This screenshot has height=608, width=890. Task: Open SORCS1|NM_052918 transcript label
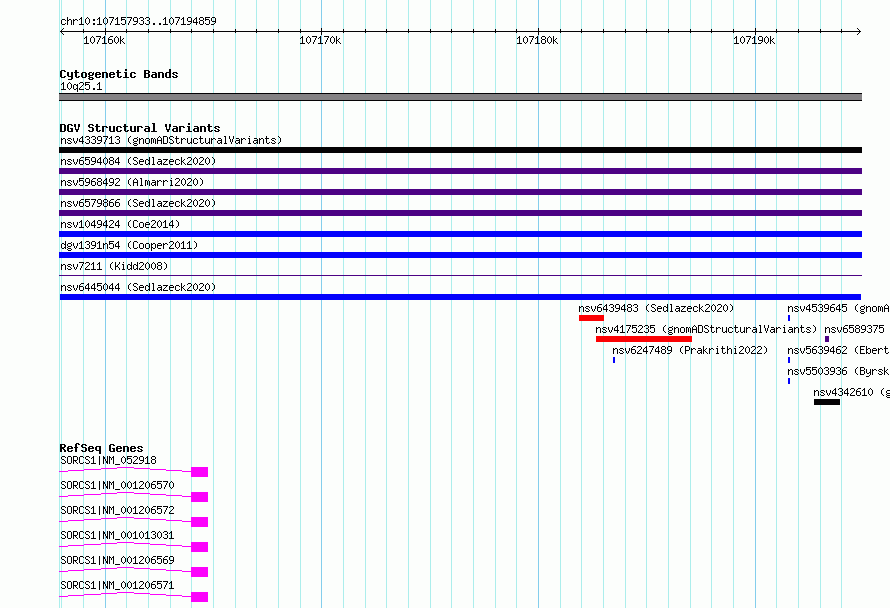tap(108, 460)
